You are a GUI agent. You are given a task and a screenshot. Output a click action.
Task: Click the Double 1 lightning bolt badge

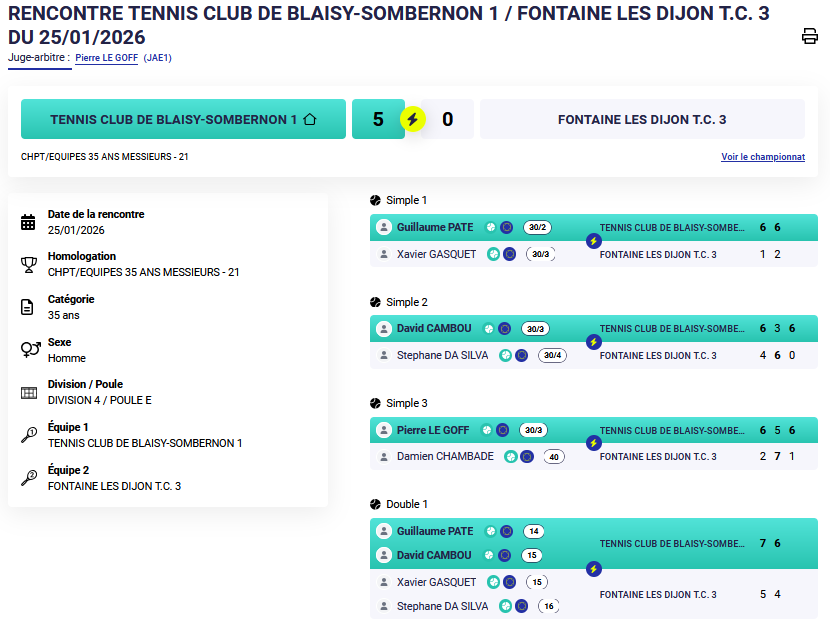coord(593,569)
